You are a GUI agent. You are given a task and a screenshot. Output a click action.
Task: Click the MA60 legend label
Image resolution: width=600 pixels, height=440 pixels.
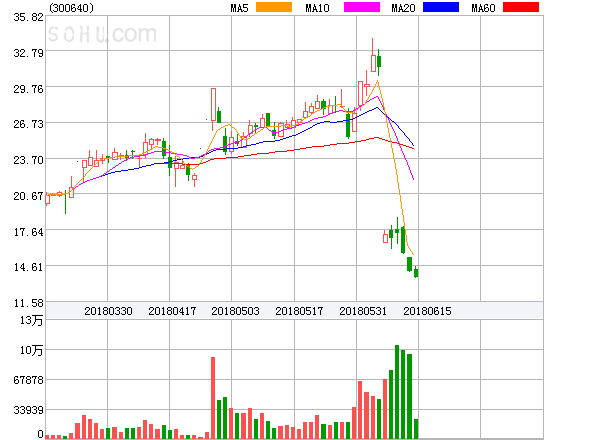[x=483, y=8]
